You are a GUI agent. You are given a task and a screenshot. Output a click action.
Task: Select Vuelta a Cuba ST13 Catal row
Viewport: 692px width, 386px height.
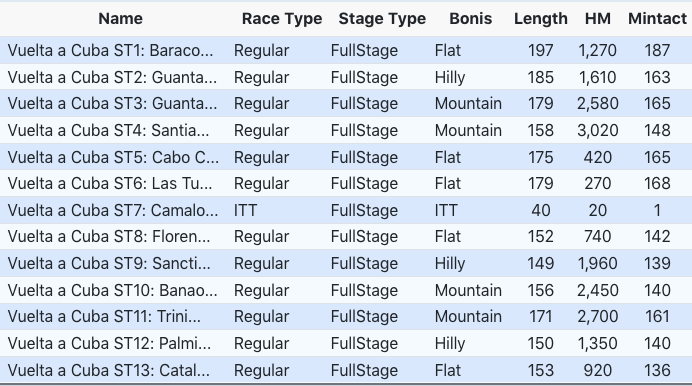coord(346,370)
